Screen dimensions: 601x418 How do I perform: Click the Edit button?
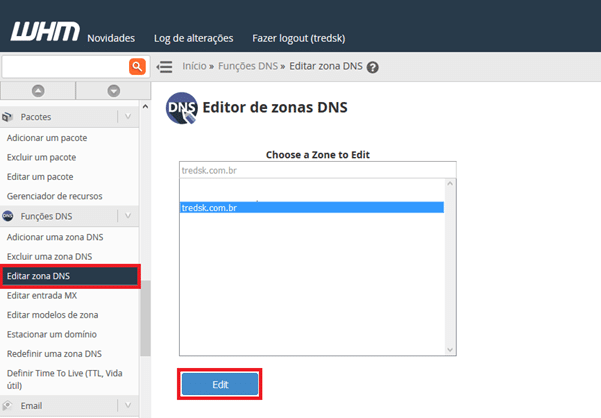pos(220,384)
